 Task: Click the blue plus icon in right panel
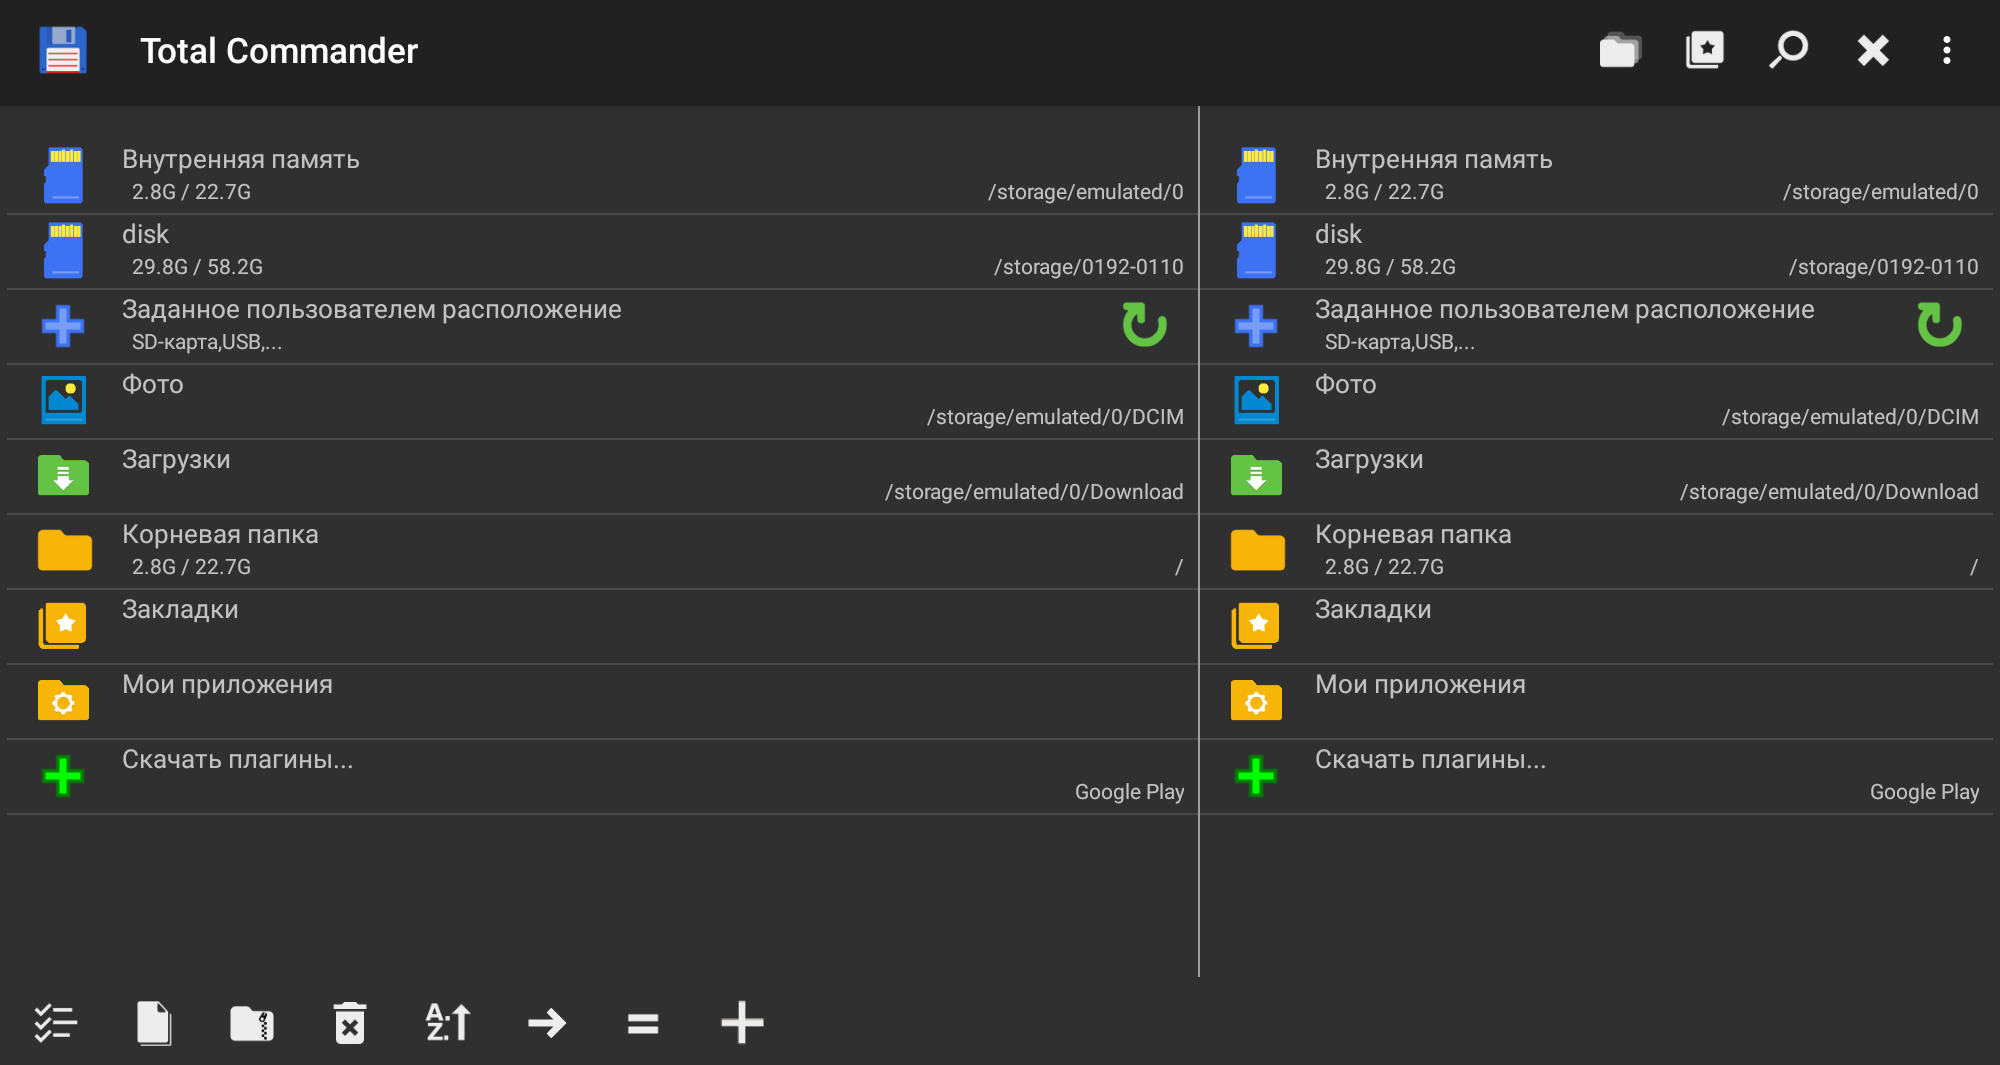point(1256,326)
